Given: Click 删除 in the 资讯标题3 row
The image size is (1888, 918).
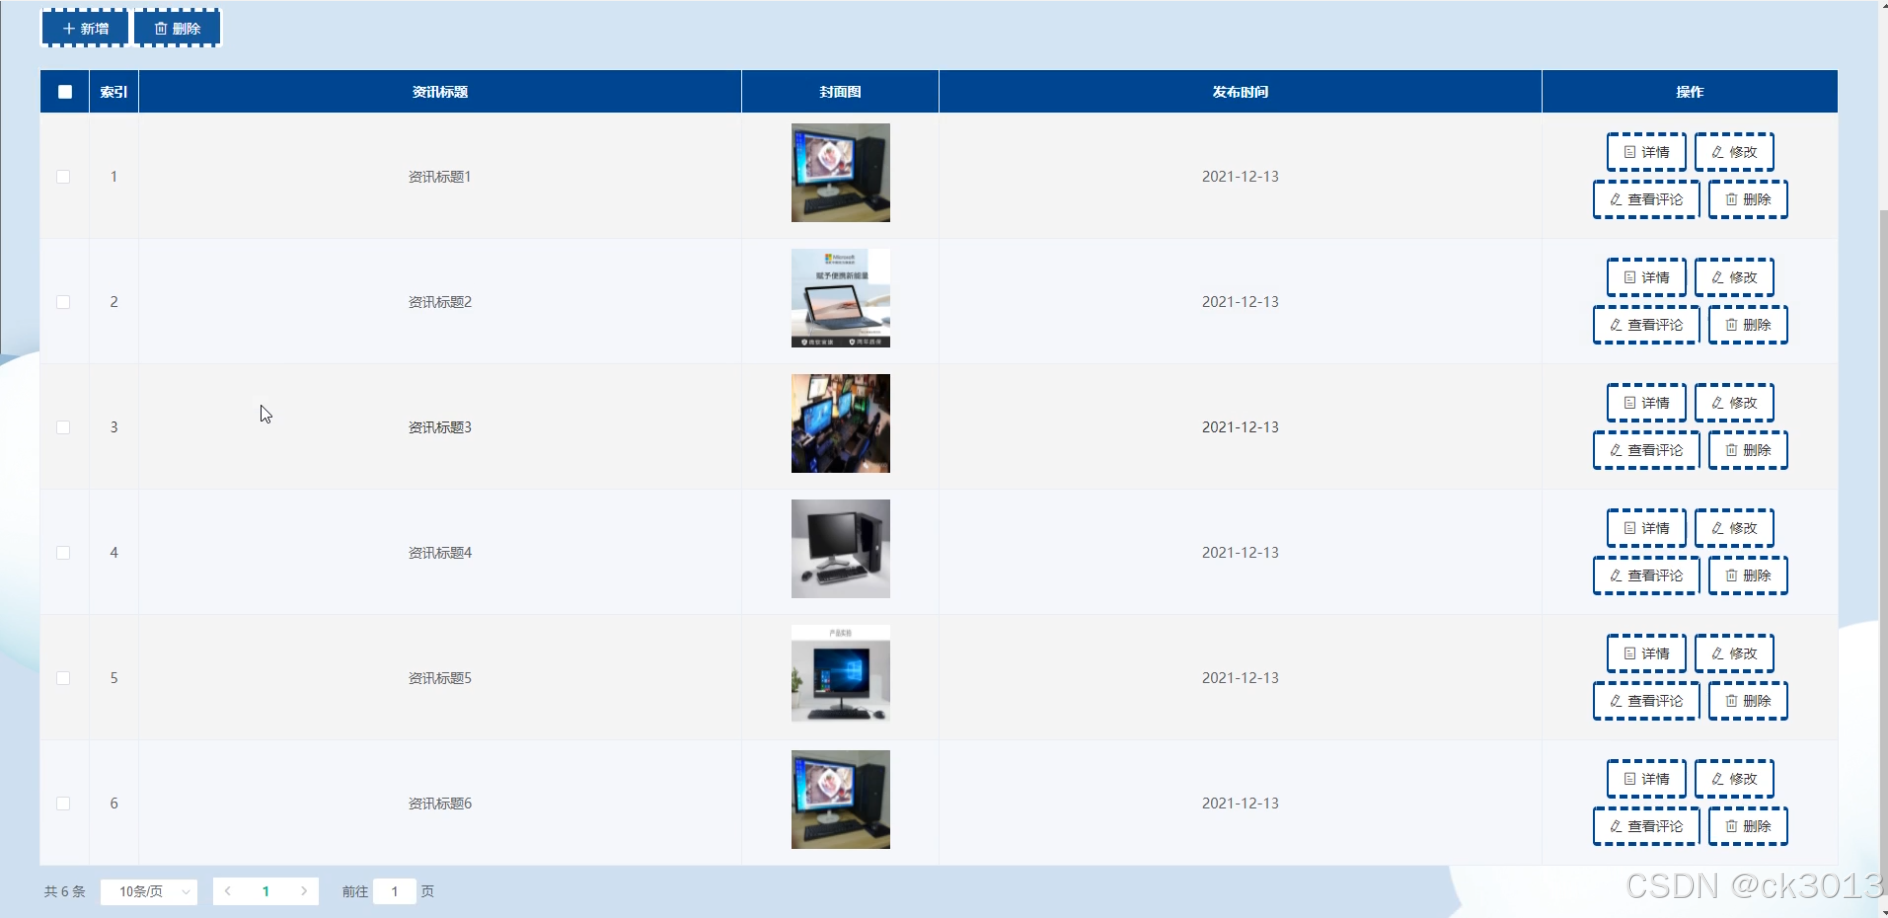Looking at the screenshot, I should 1748,450.
